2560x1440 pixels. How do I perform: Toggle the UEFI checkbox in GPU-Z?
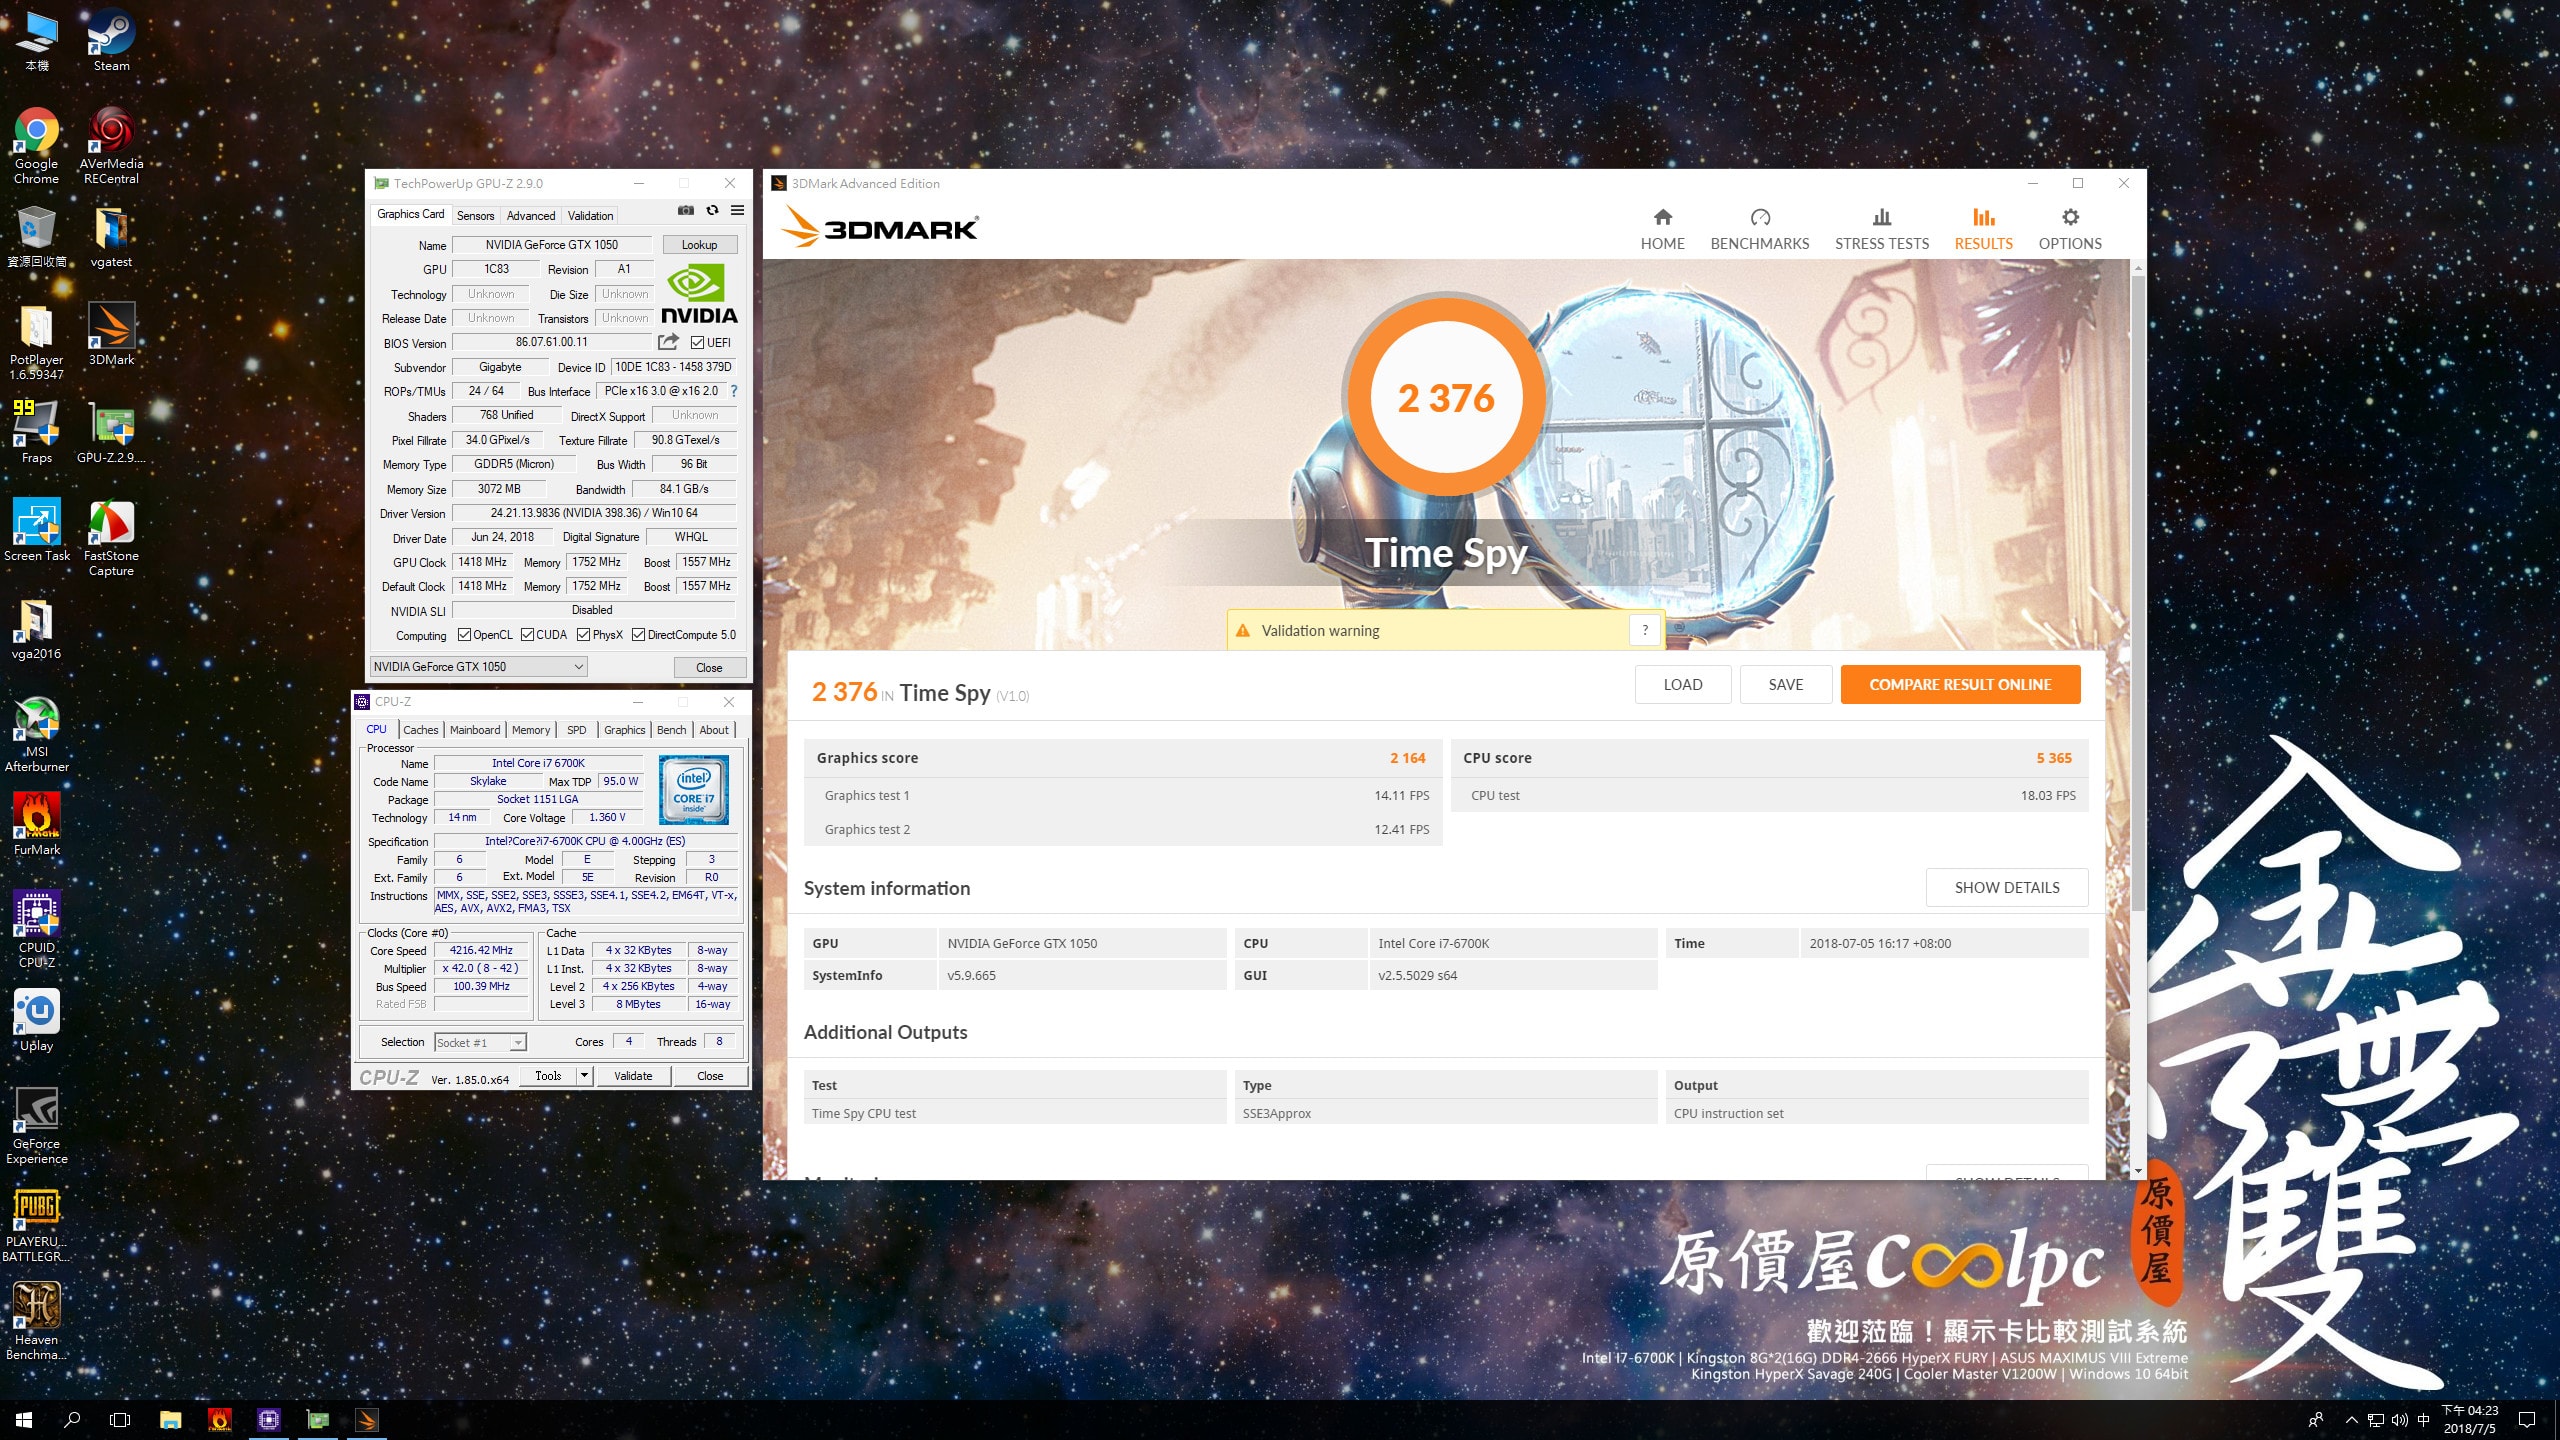(698, 343)
